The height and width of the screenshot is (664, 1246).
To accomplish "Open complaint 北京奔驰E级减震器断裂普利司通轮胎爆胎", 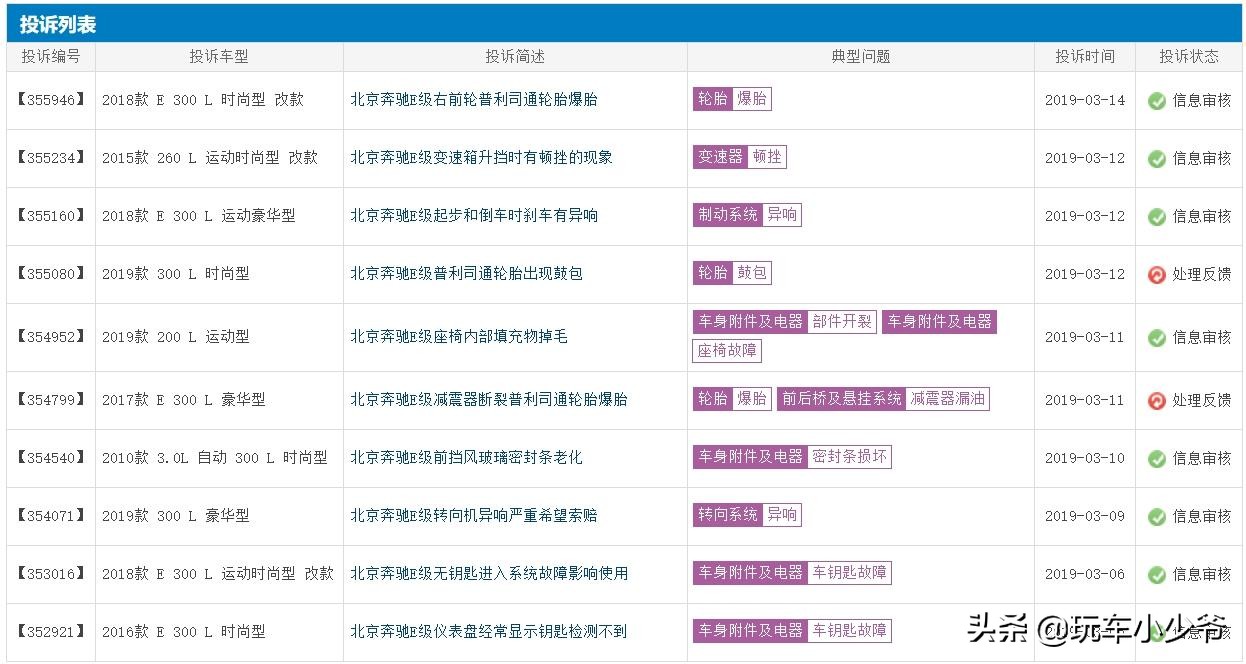I will (489, 400).
